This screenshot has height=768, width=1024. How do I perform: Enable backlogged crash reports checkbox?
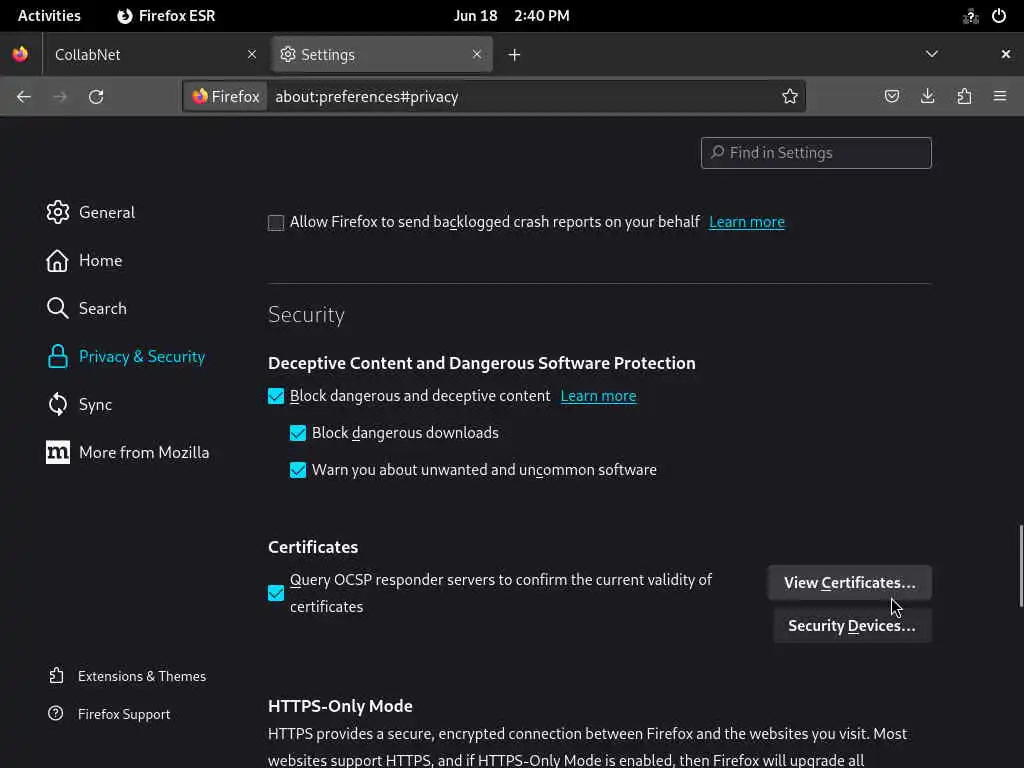click(276, 223)
